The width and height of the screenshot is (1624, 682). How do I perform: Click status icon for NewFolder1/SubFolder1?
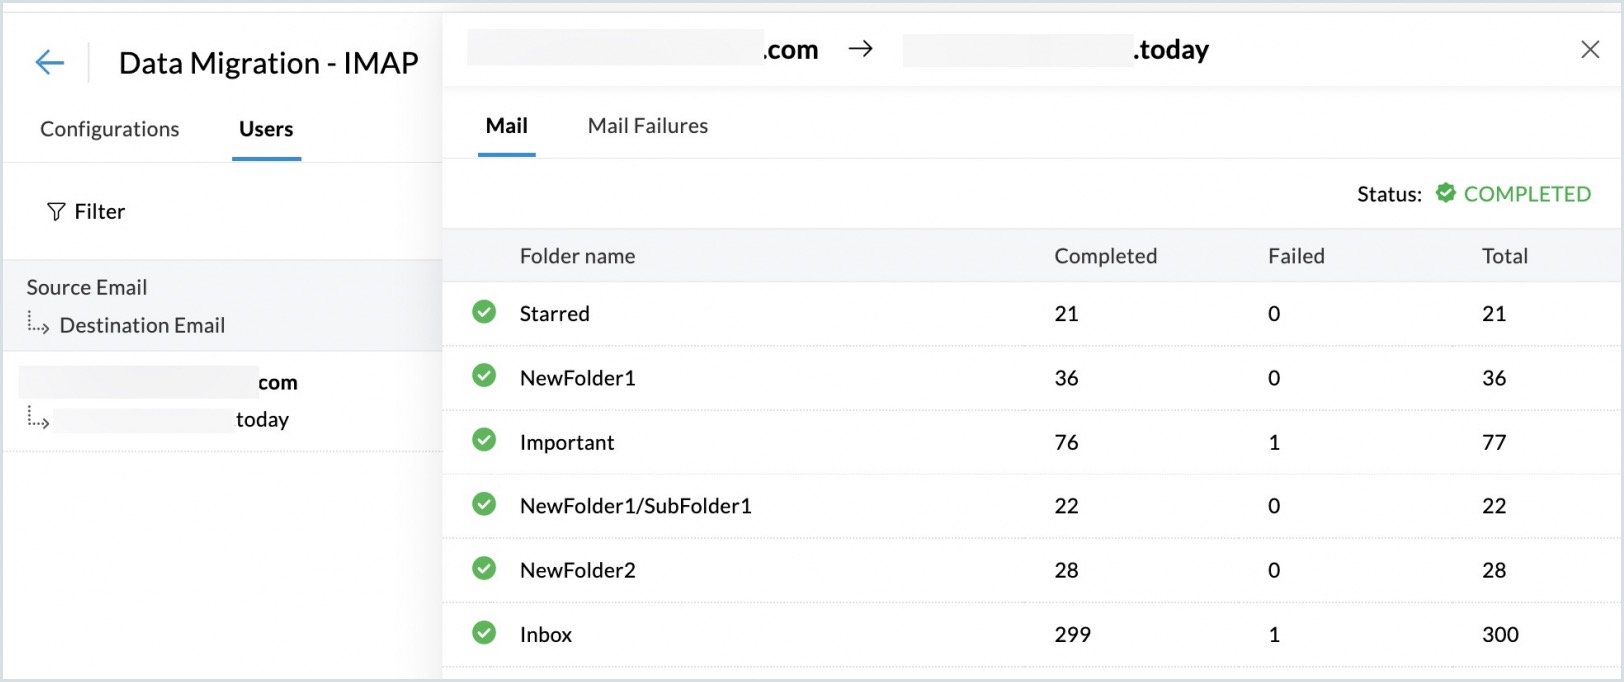pyautogui.click(x=484, y=505)
